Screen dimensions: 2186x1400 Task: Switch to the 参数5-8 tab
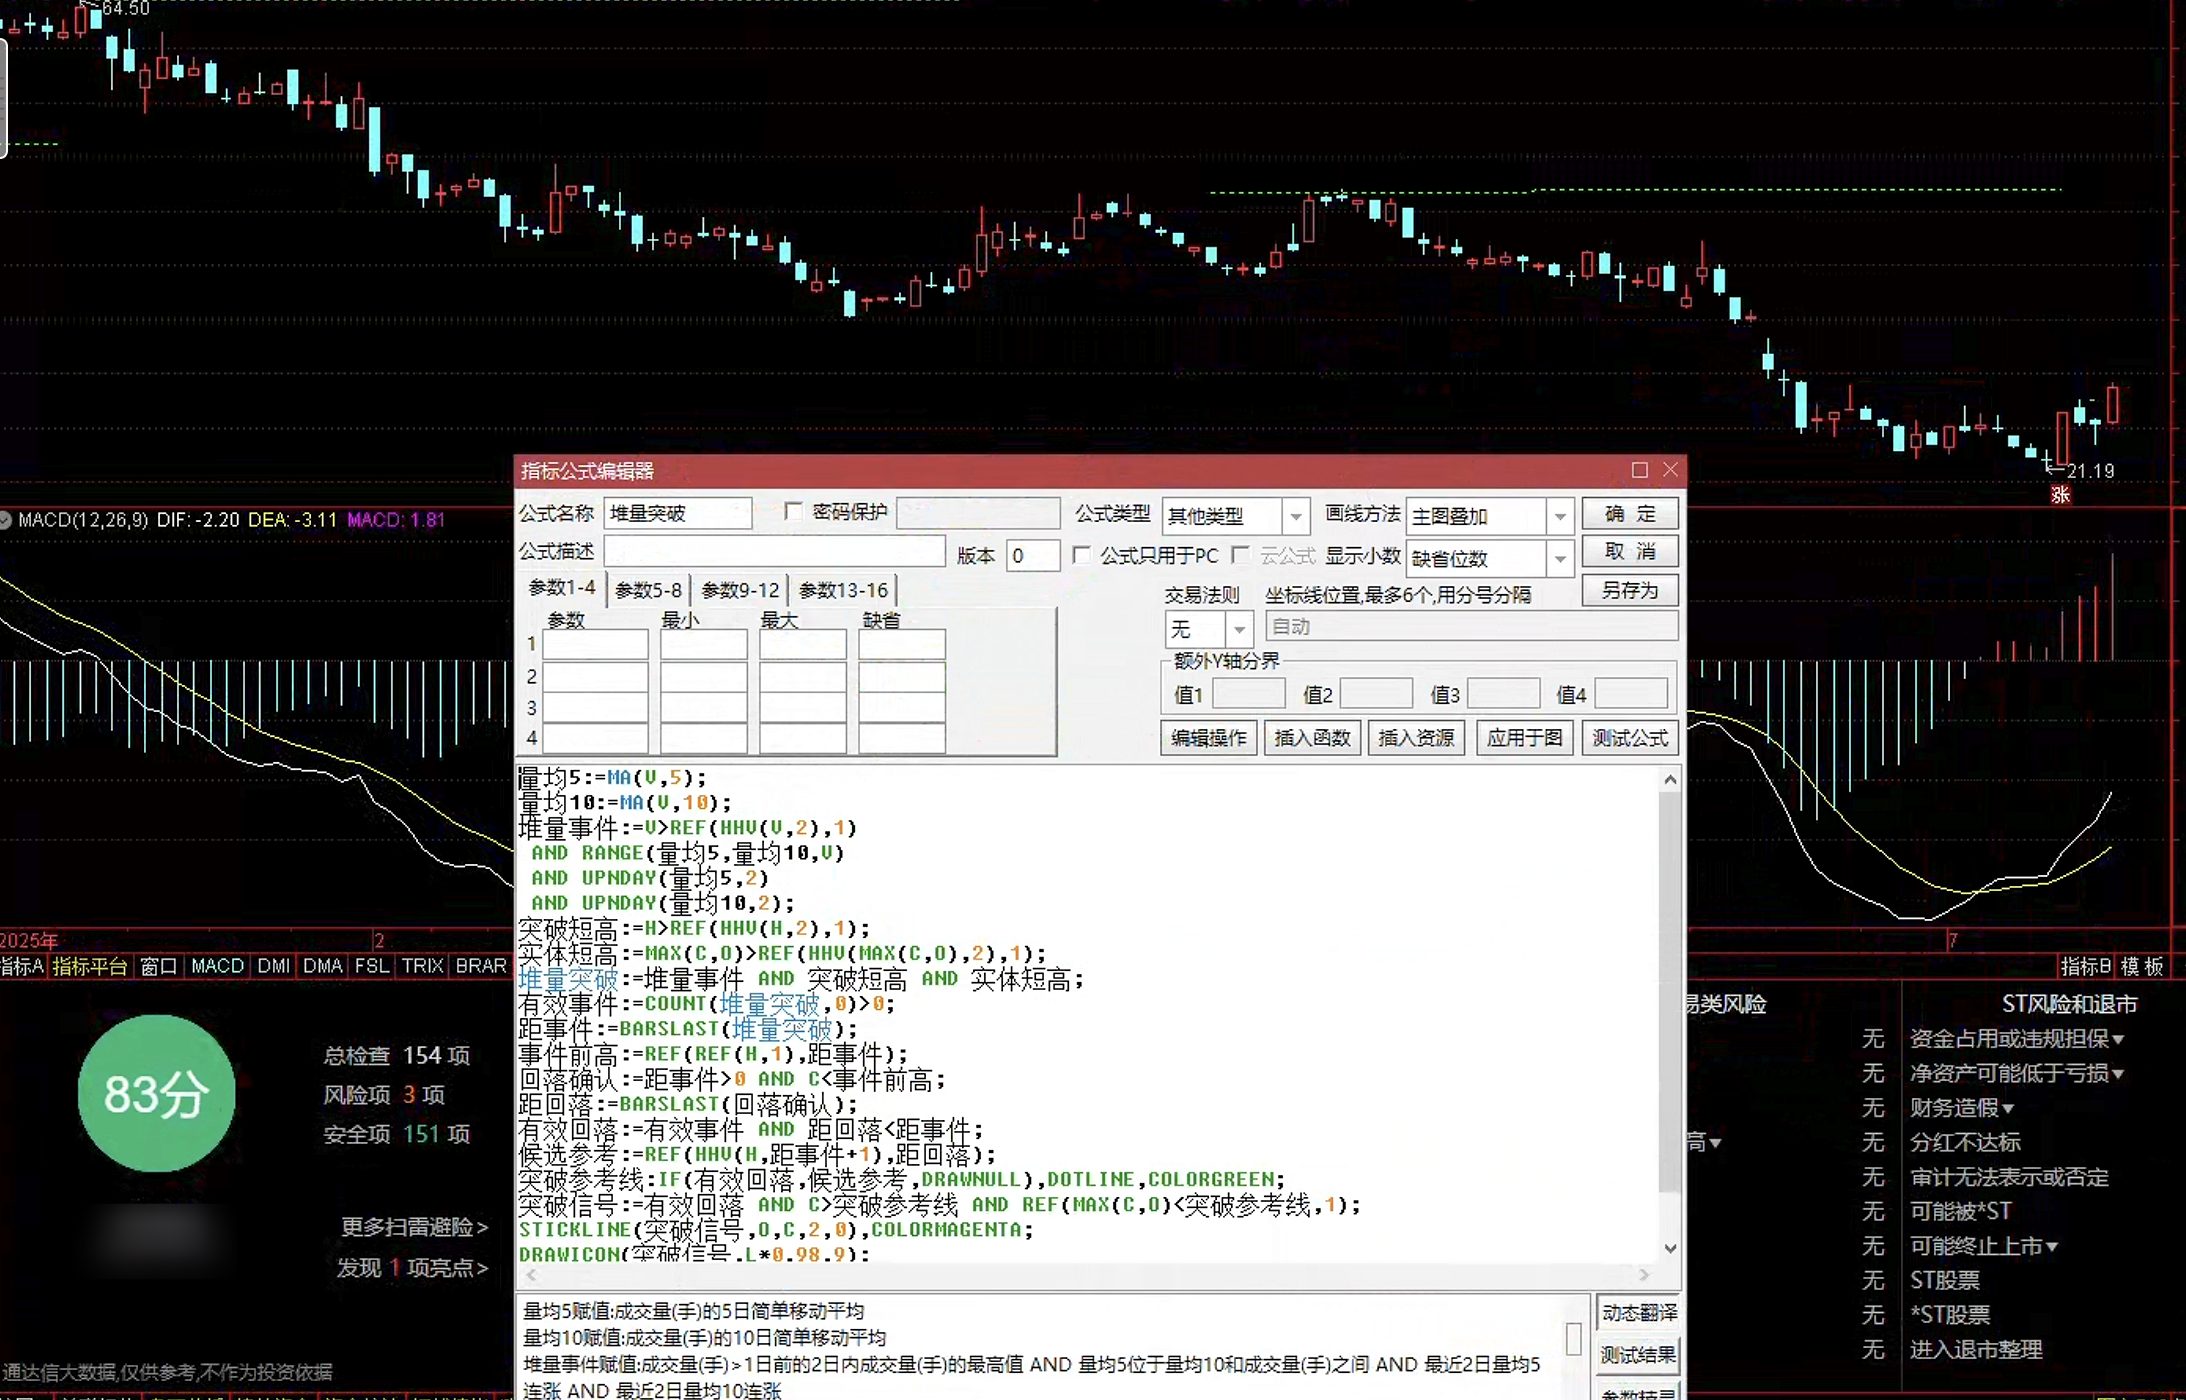[648, 590]
